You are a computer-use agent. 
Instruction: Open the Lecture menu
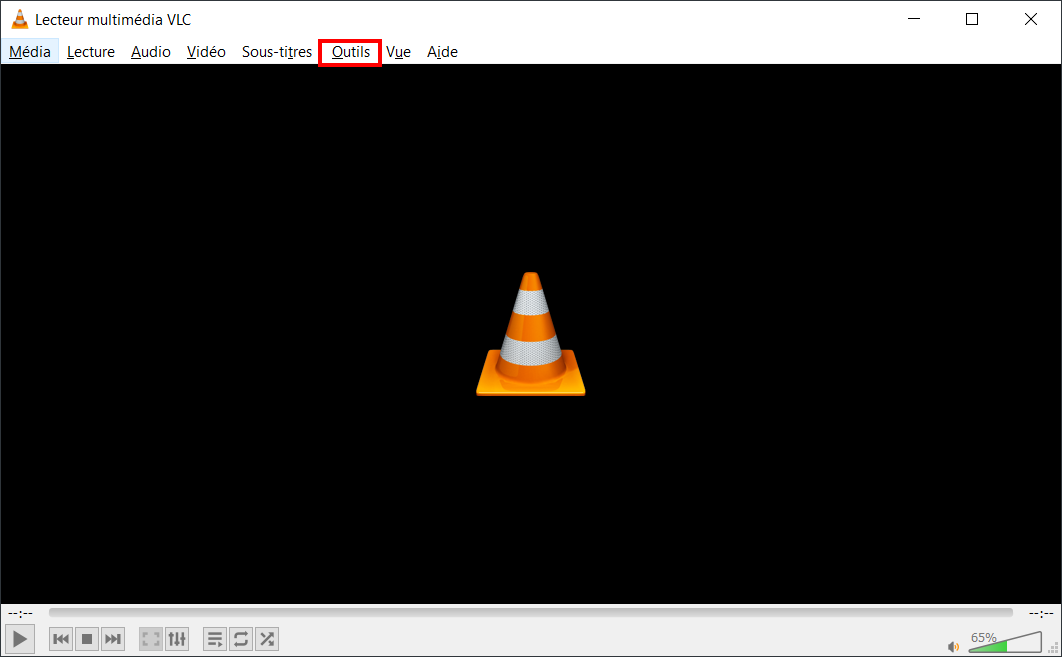(x=91, y=51)
